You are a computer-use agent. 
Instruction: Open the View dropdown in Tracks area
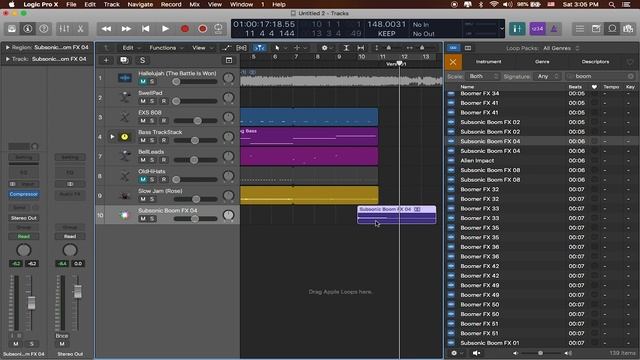tap(202, 48)
